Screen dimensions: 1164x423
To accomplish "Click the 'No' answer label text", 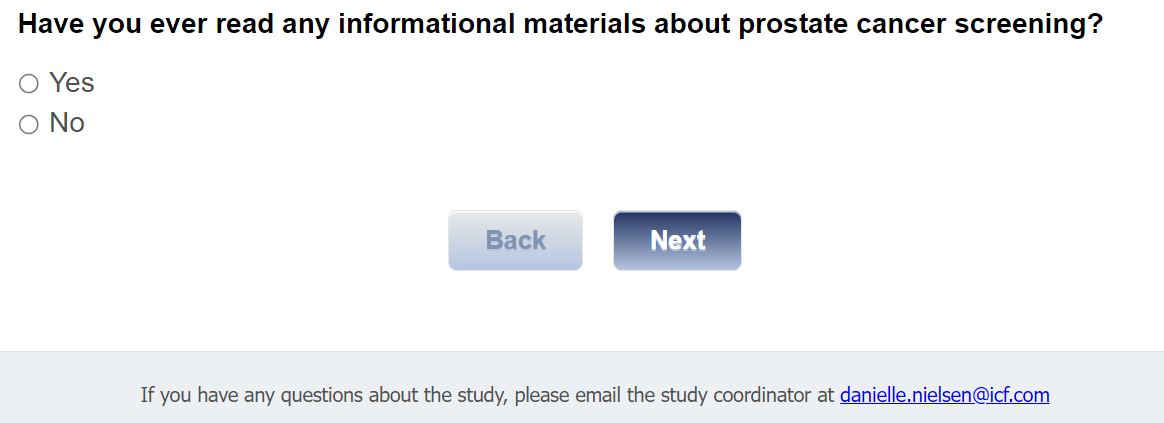I will pos(67,124).
